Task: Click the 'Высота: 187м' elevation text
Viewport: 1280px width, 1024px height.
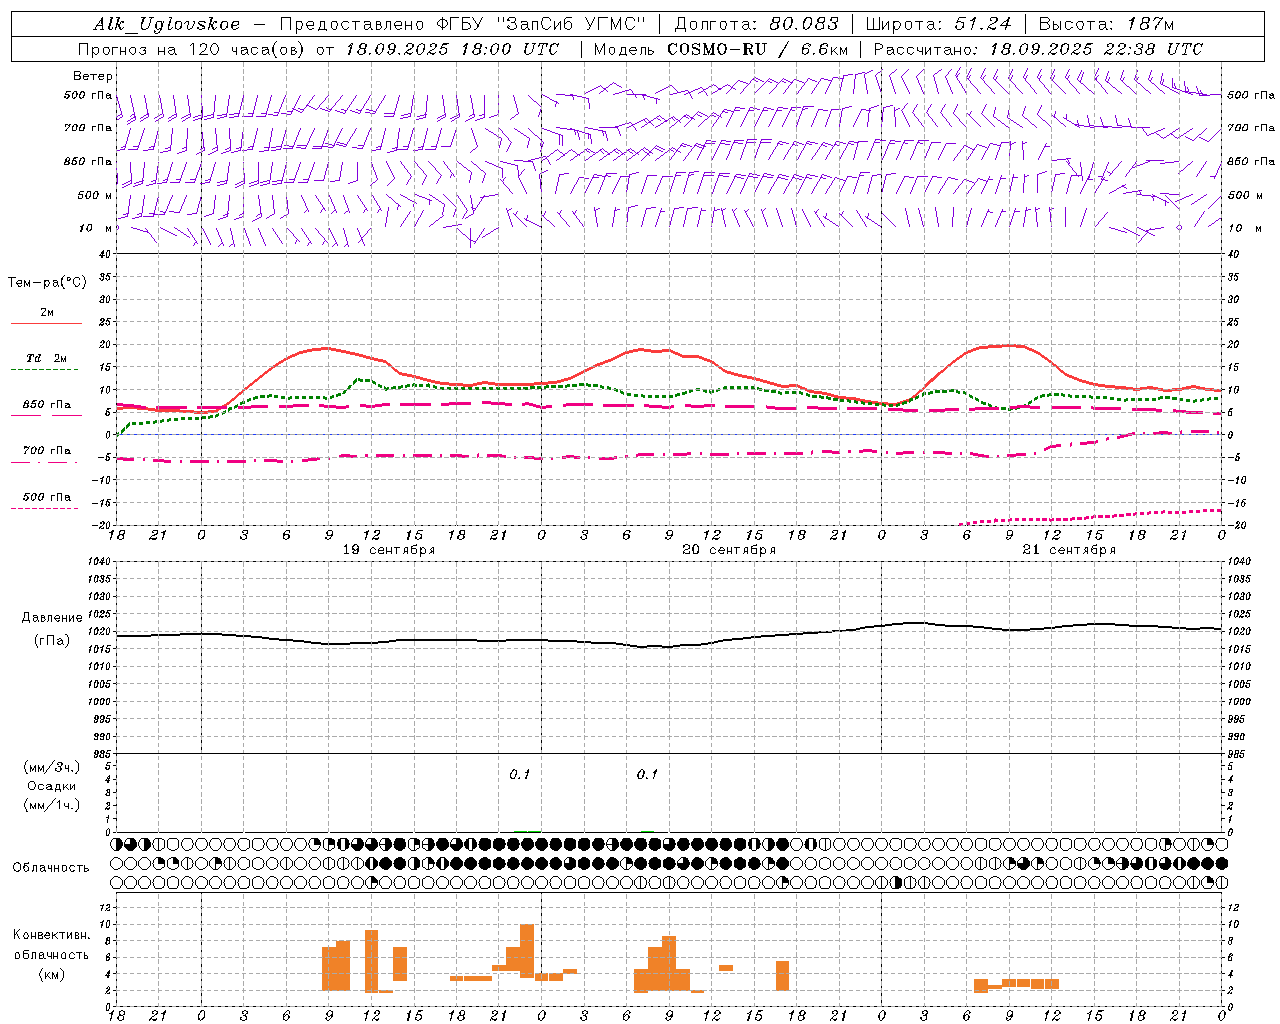Action: click(1106, 24)
